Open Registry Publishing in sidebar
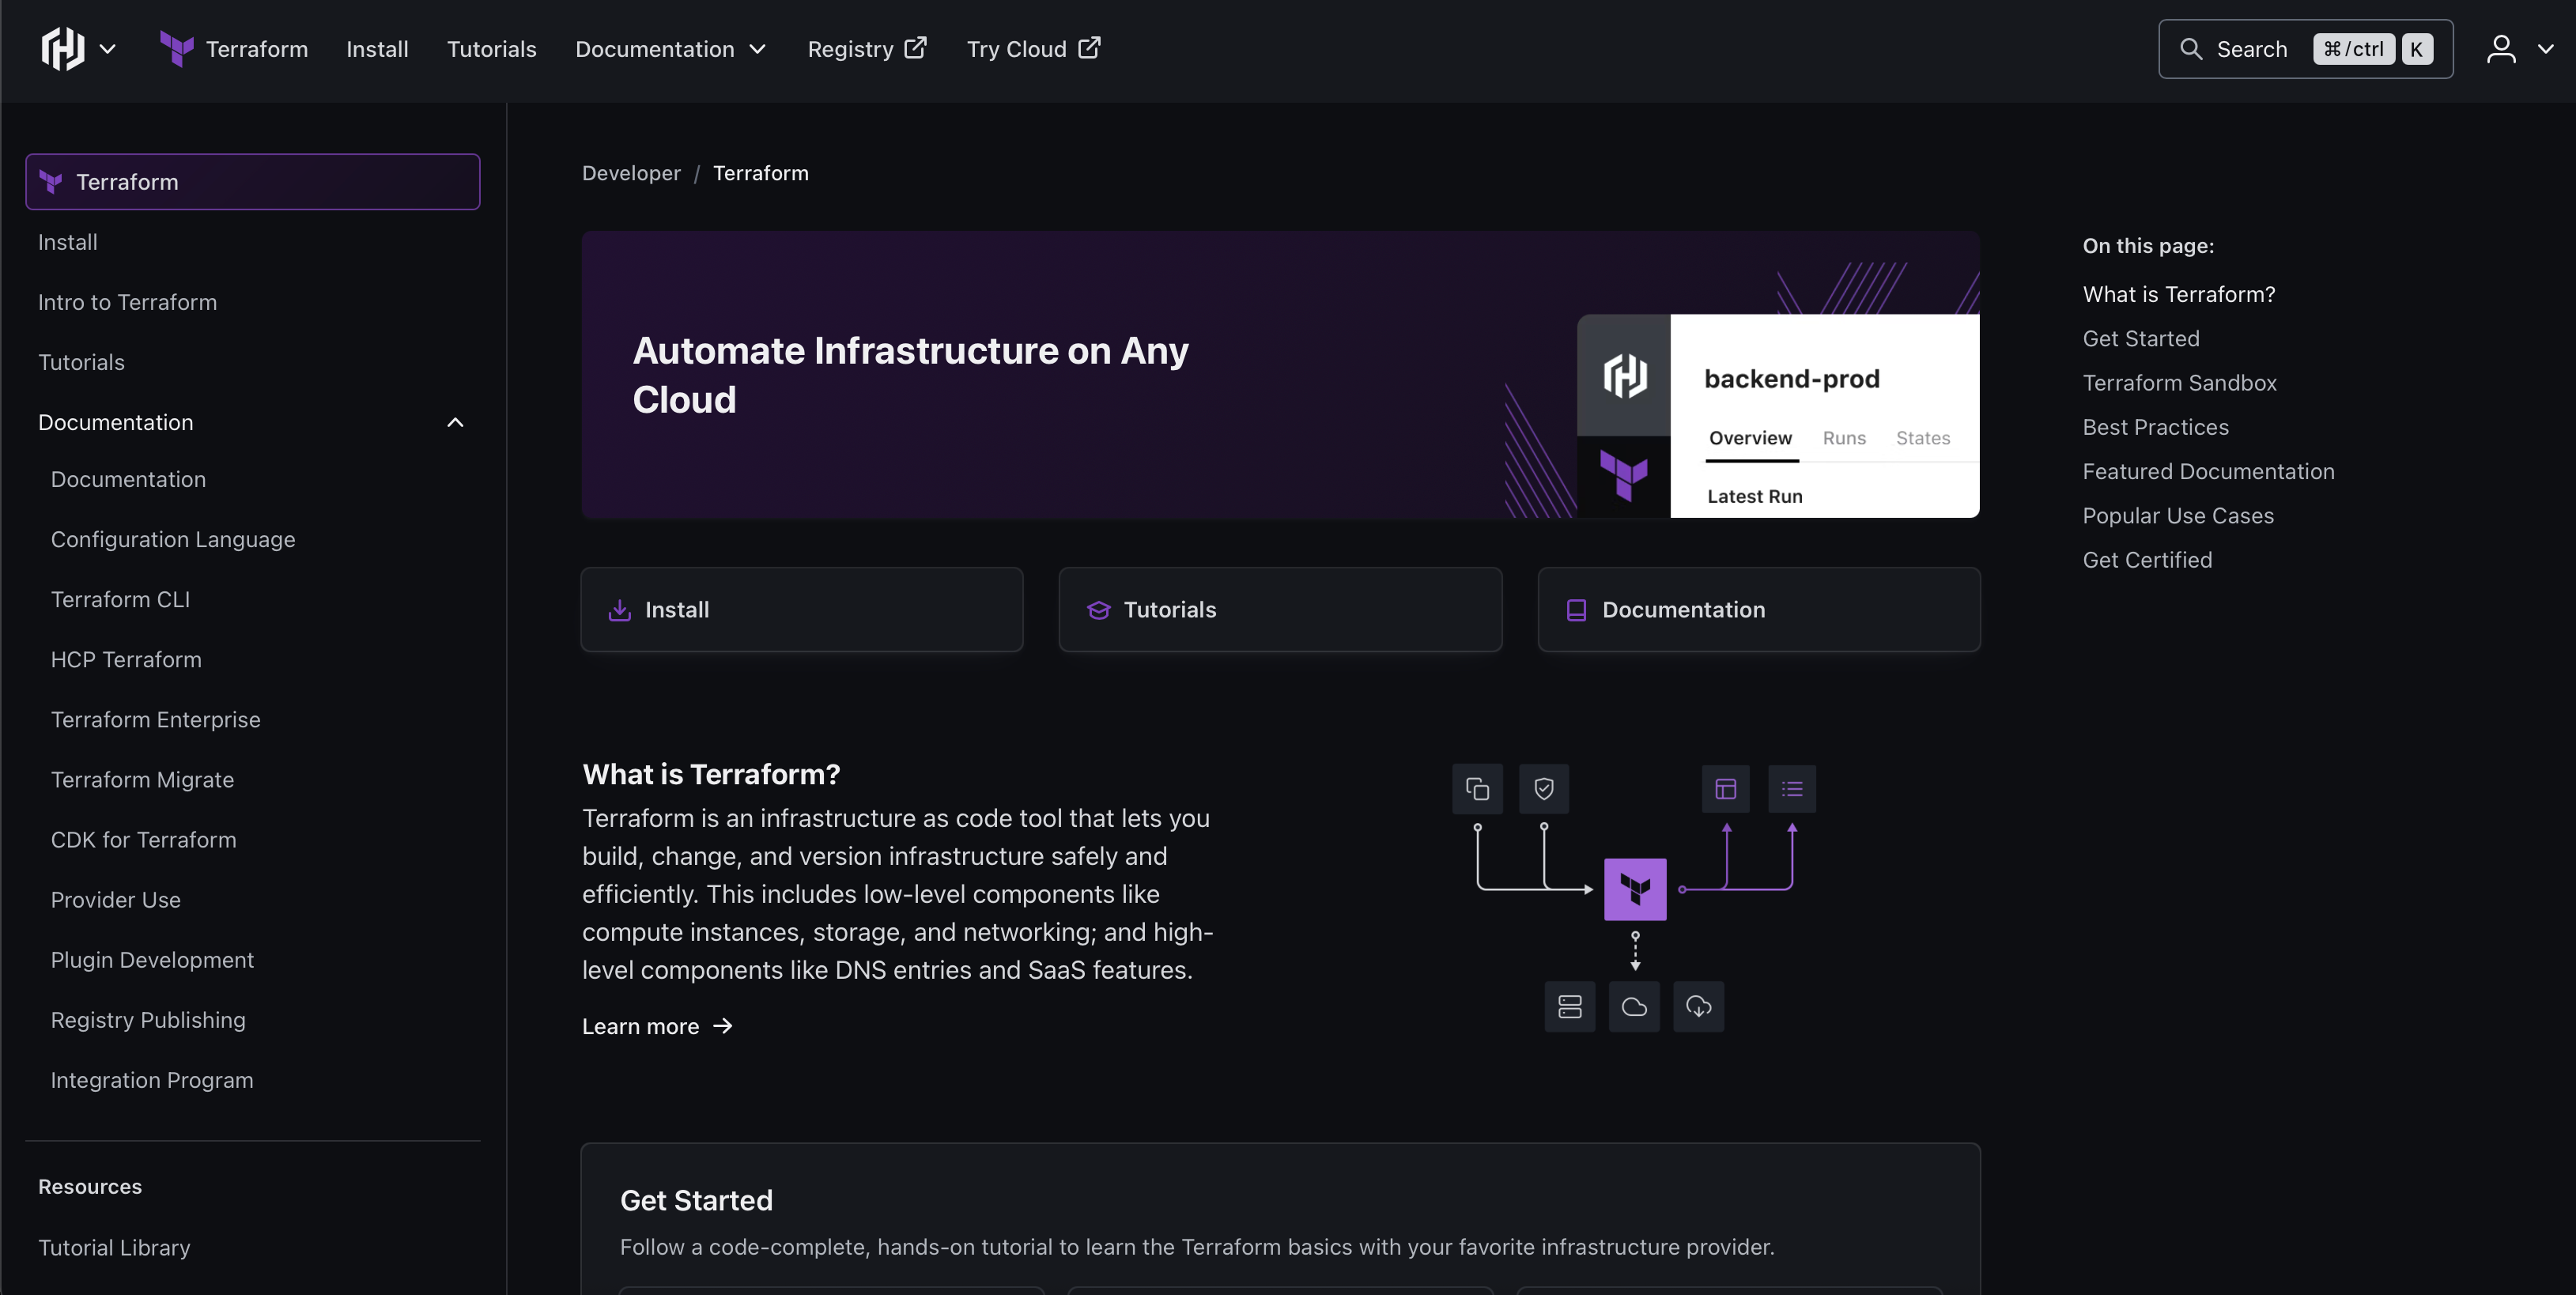The image size is (2576, 1295). (x=148, y=1019)
